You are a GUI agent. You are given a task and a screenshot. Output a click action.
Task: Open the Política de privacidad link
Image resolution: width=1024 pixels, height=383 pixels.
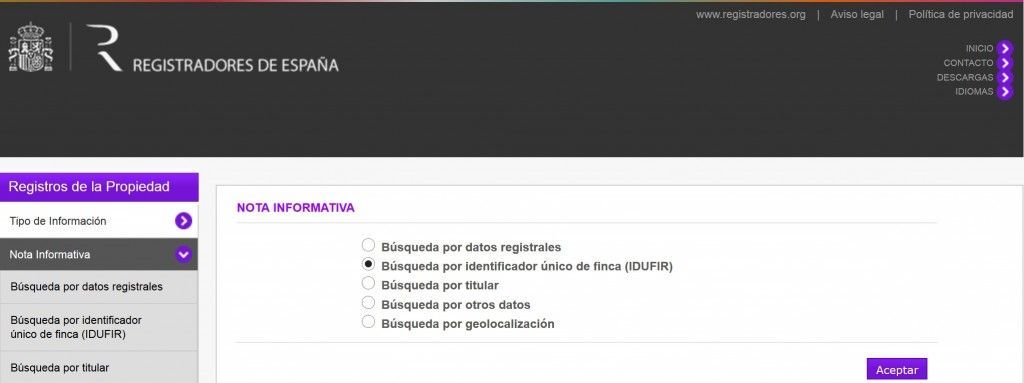961,14
